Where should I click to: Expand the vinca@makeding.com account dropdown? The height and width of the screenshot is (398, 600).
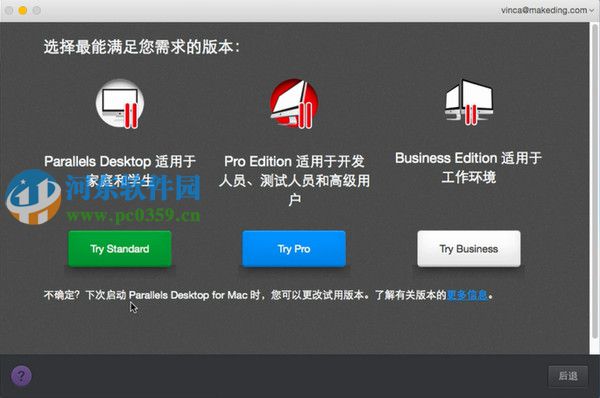(x=547, y=10)
